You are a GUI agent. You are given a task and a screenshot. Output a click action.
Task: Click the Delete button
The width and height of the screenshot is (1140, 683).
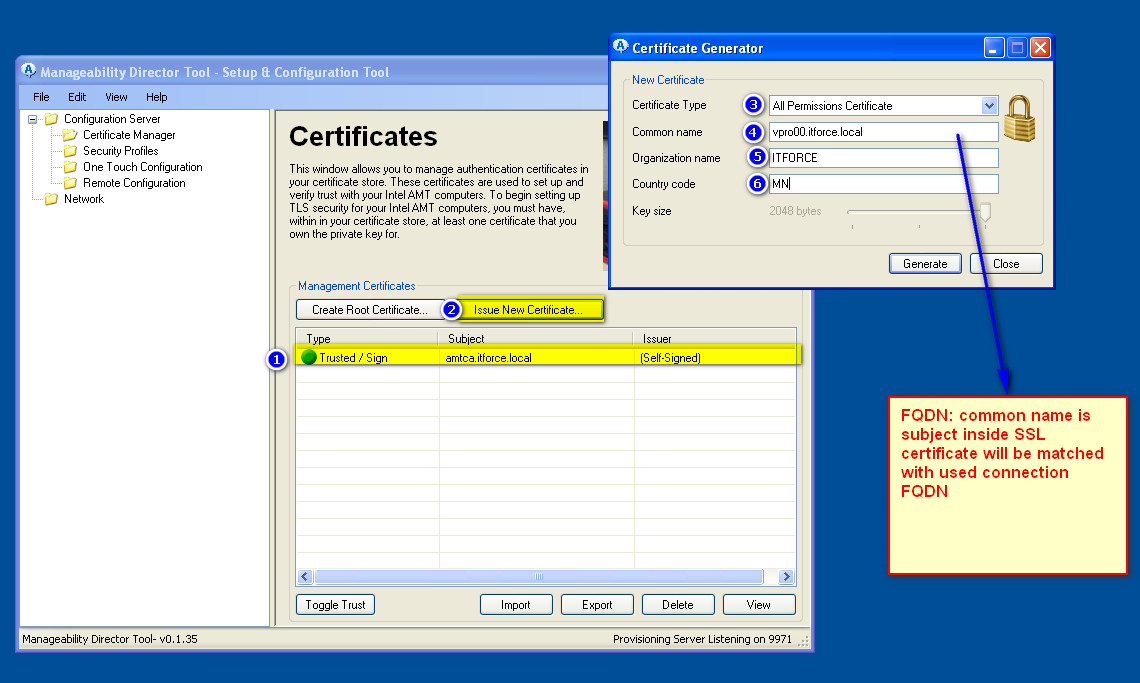[678, 604]
